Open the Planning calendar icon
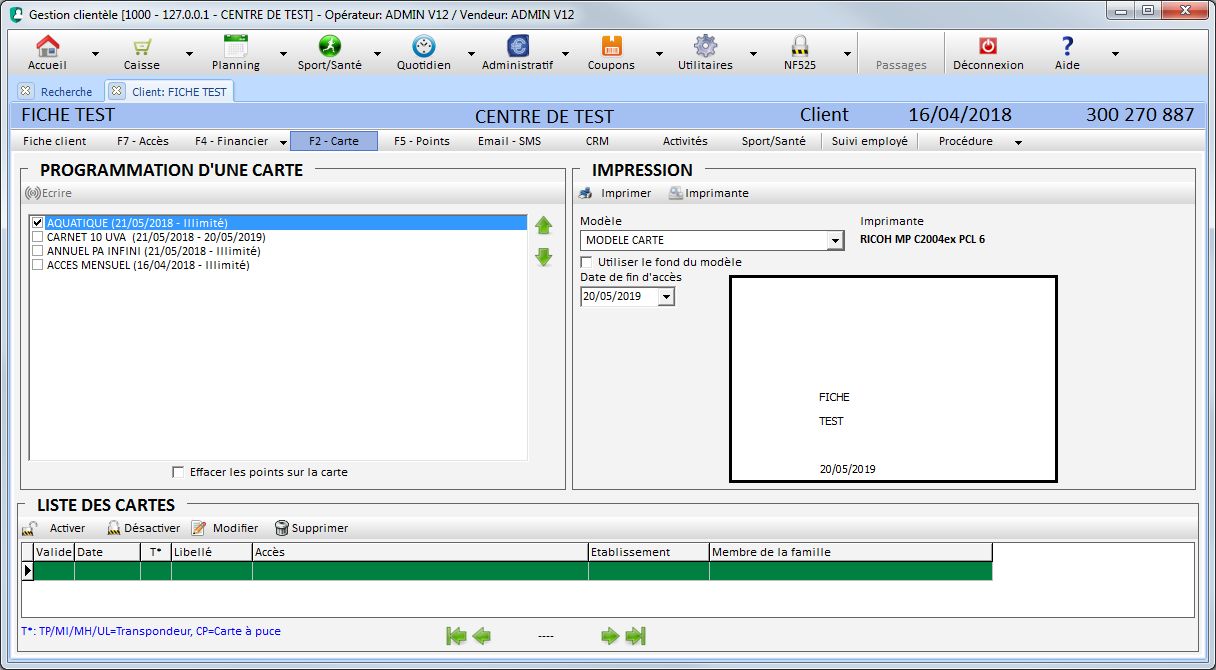The image size is (1216, 670). pyautogui.click(x=236, y=47)
